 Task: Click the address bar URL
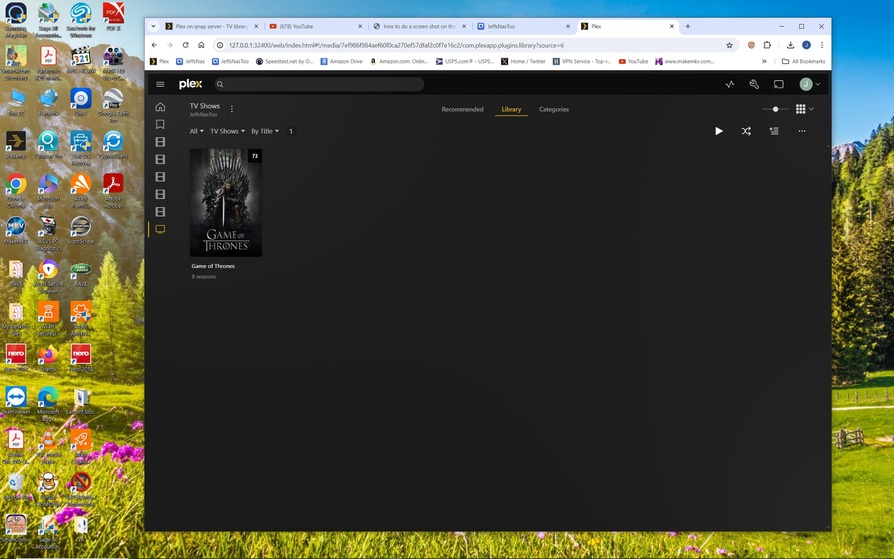click(396, 45)
